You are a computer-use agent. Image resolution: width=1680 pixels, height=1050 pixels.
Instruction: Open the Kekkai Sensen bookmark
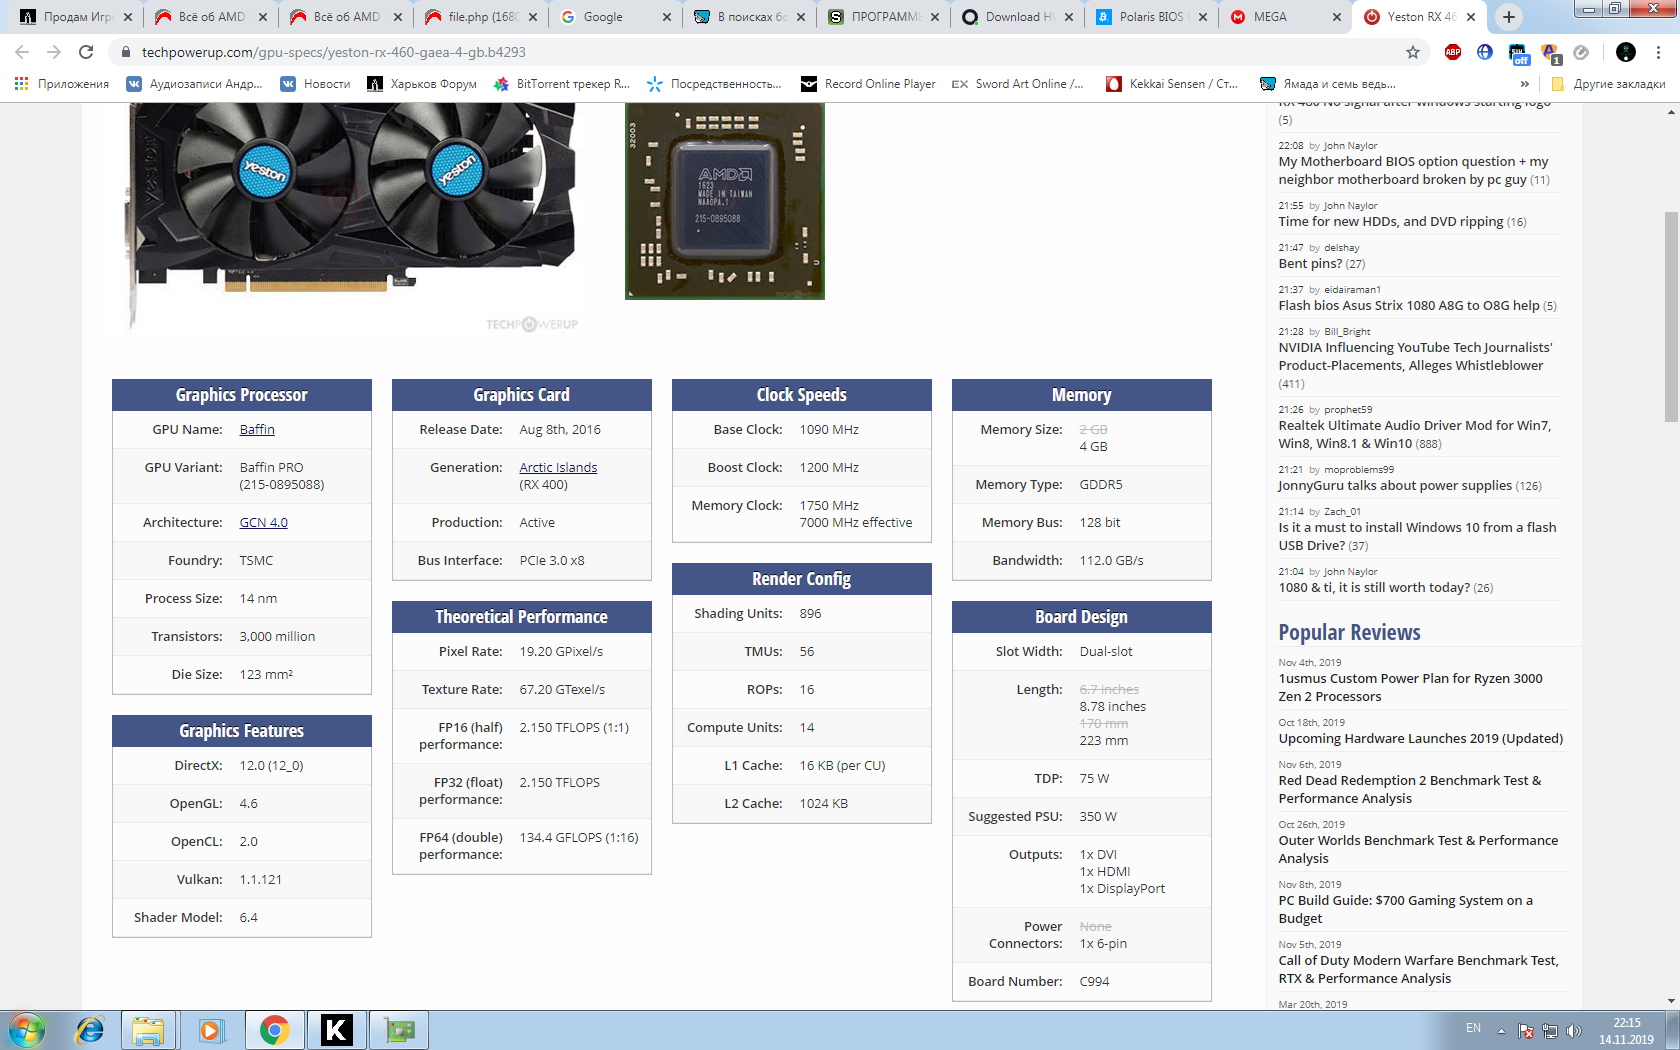click(1172, 84)
